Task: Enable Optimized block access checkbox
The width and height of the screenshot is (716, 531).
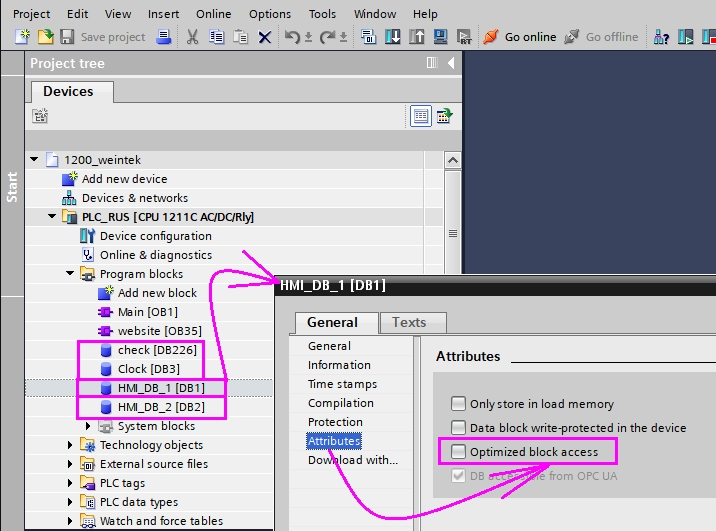Action: click(458, 452)
